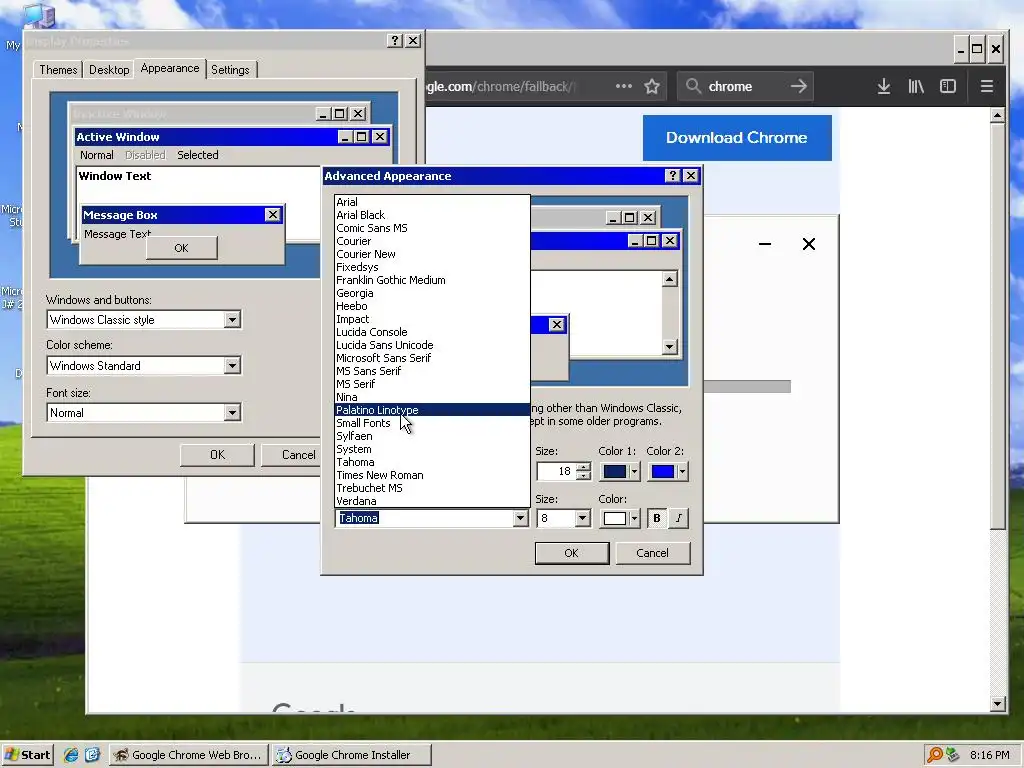This screenshot has width=1024, height=768.
Task: Click the item Size field showing 18
Action: pos(556,472)
